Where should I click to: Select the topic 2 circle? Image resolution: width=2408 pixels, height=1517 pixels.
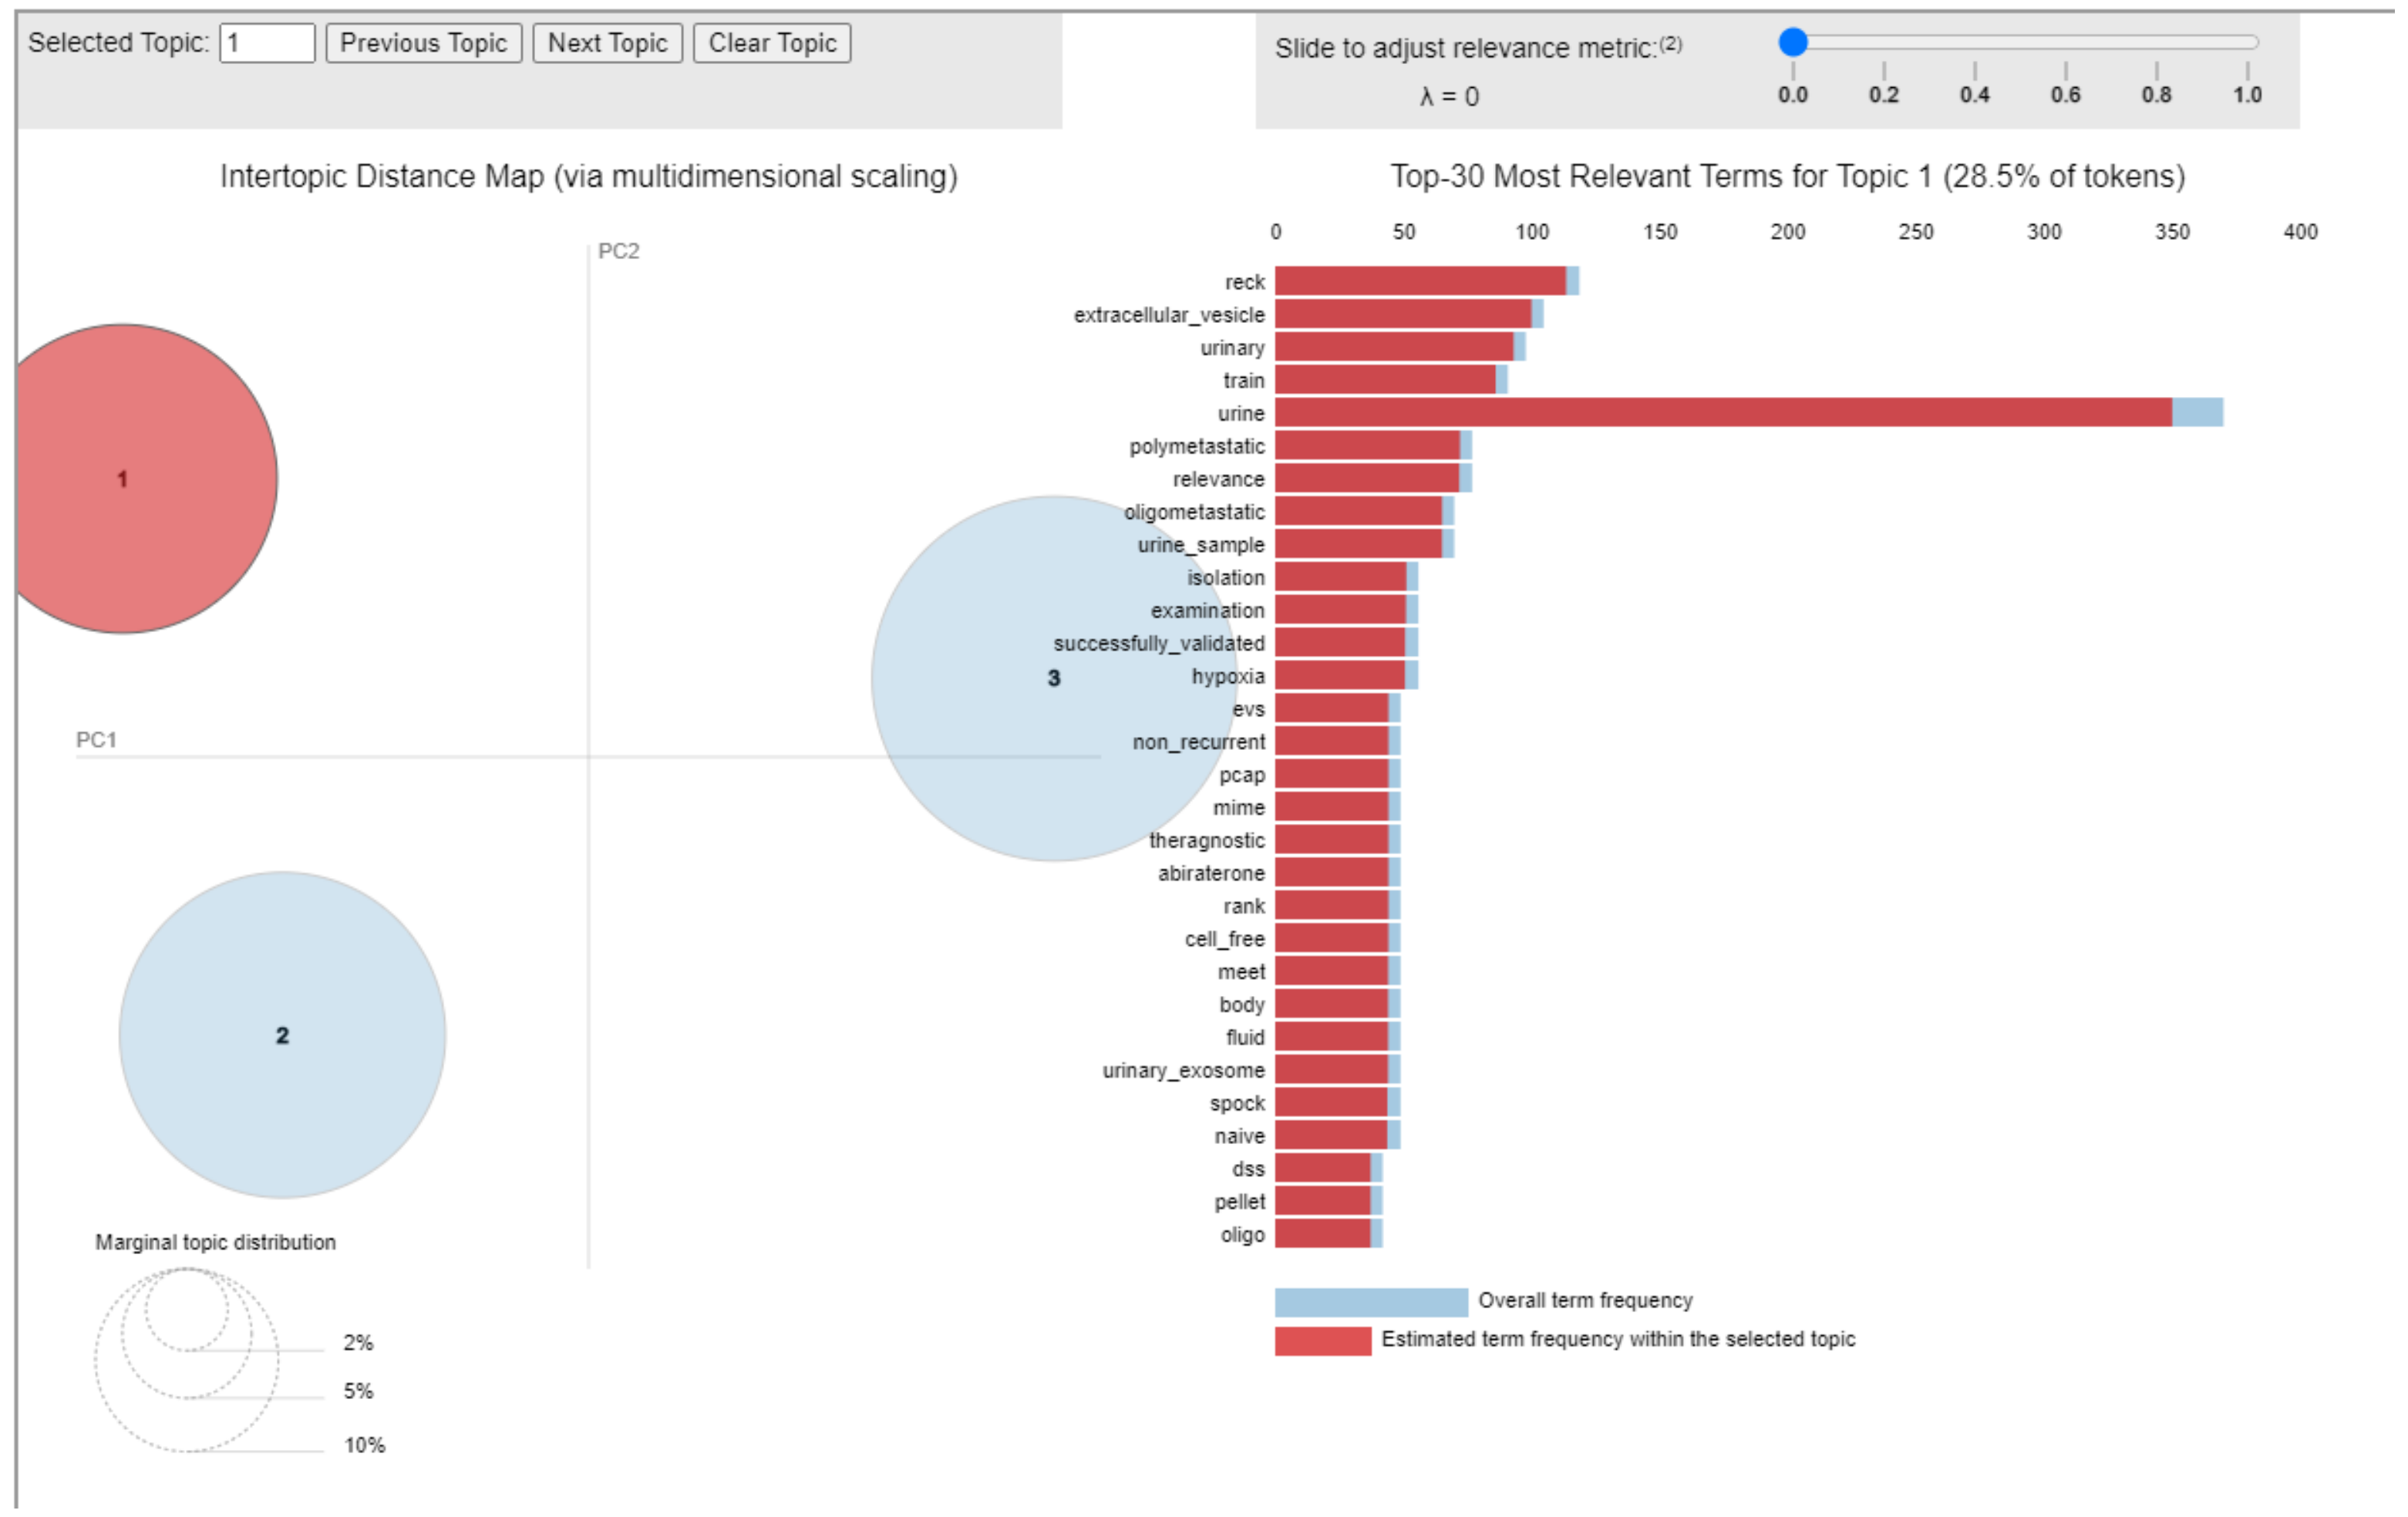(x=282, y=1035)
